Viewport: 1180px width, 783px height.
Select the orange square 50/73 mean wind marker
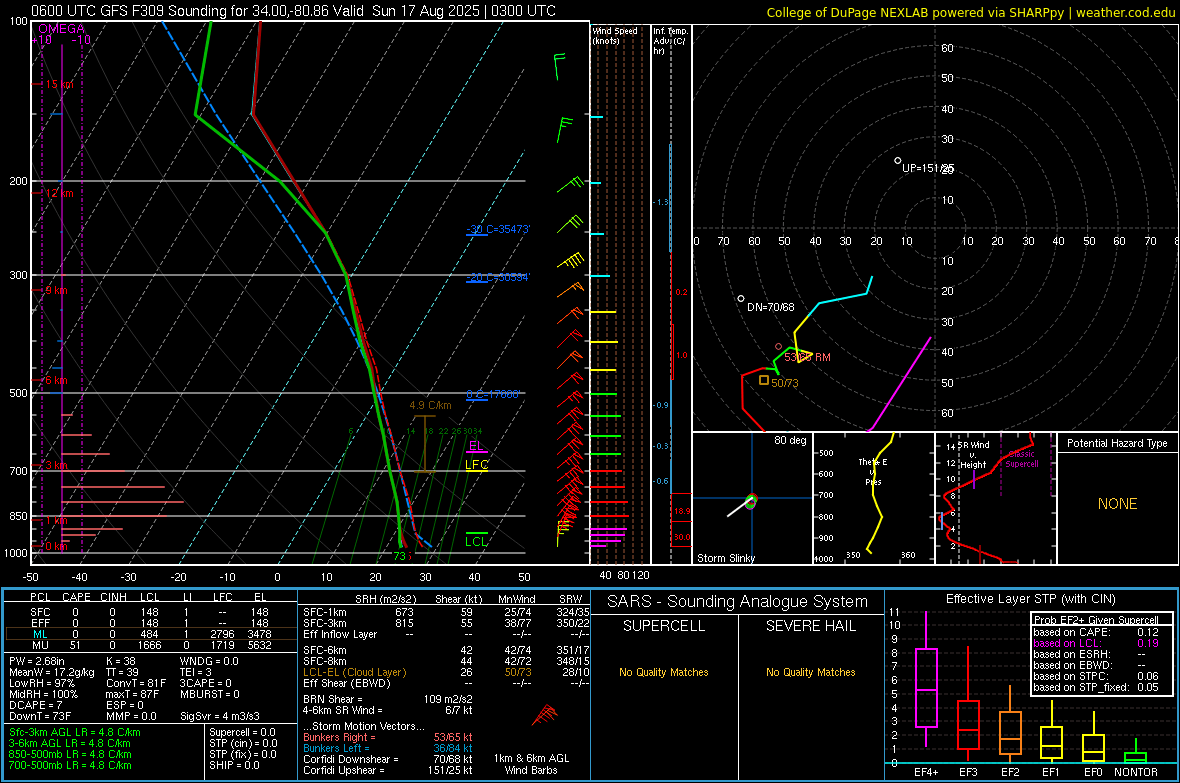point(764,380)
